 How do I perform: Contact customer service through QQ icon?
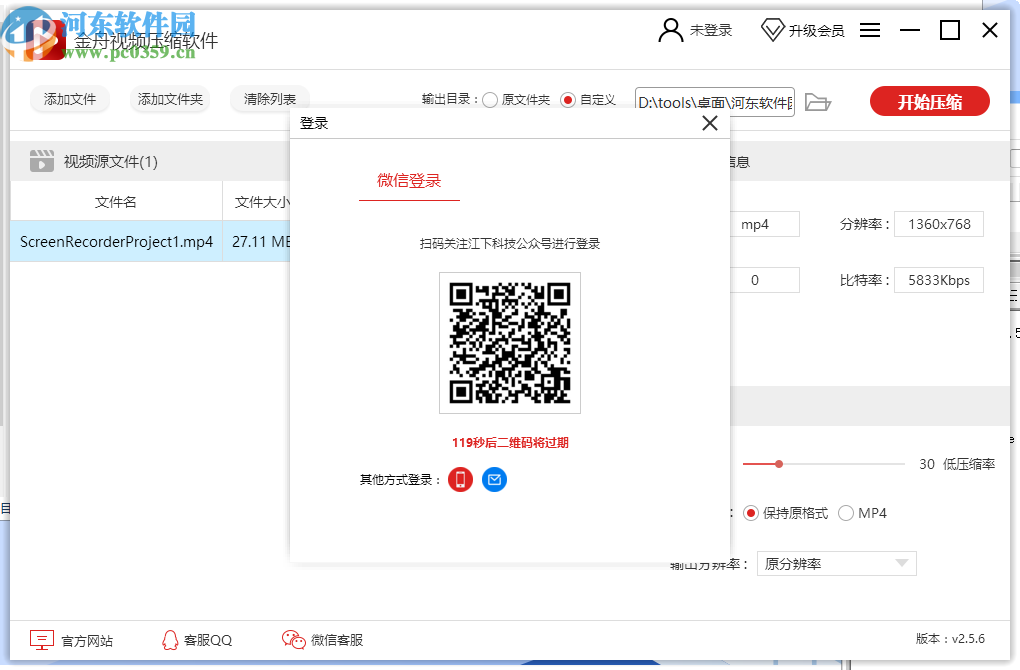coord(168,639)
